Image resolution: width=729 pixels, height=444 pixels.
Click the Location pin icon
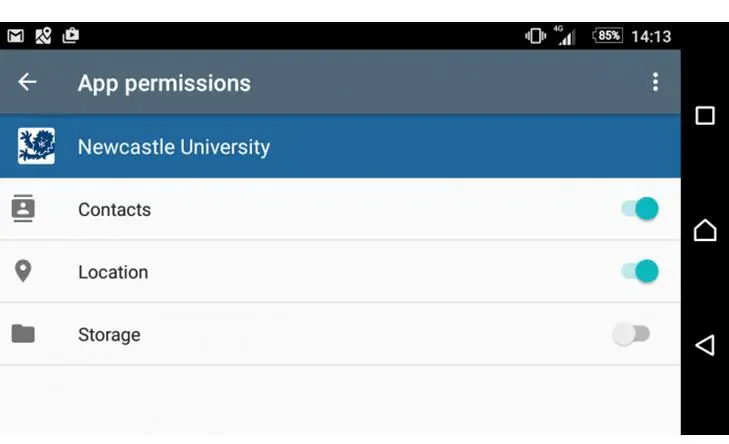click(23, 271)
